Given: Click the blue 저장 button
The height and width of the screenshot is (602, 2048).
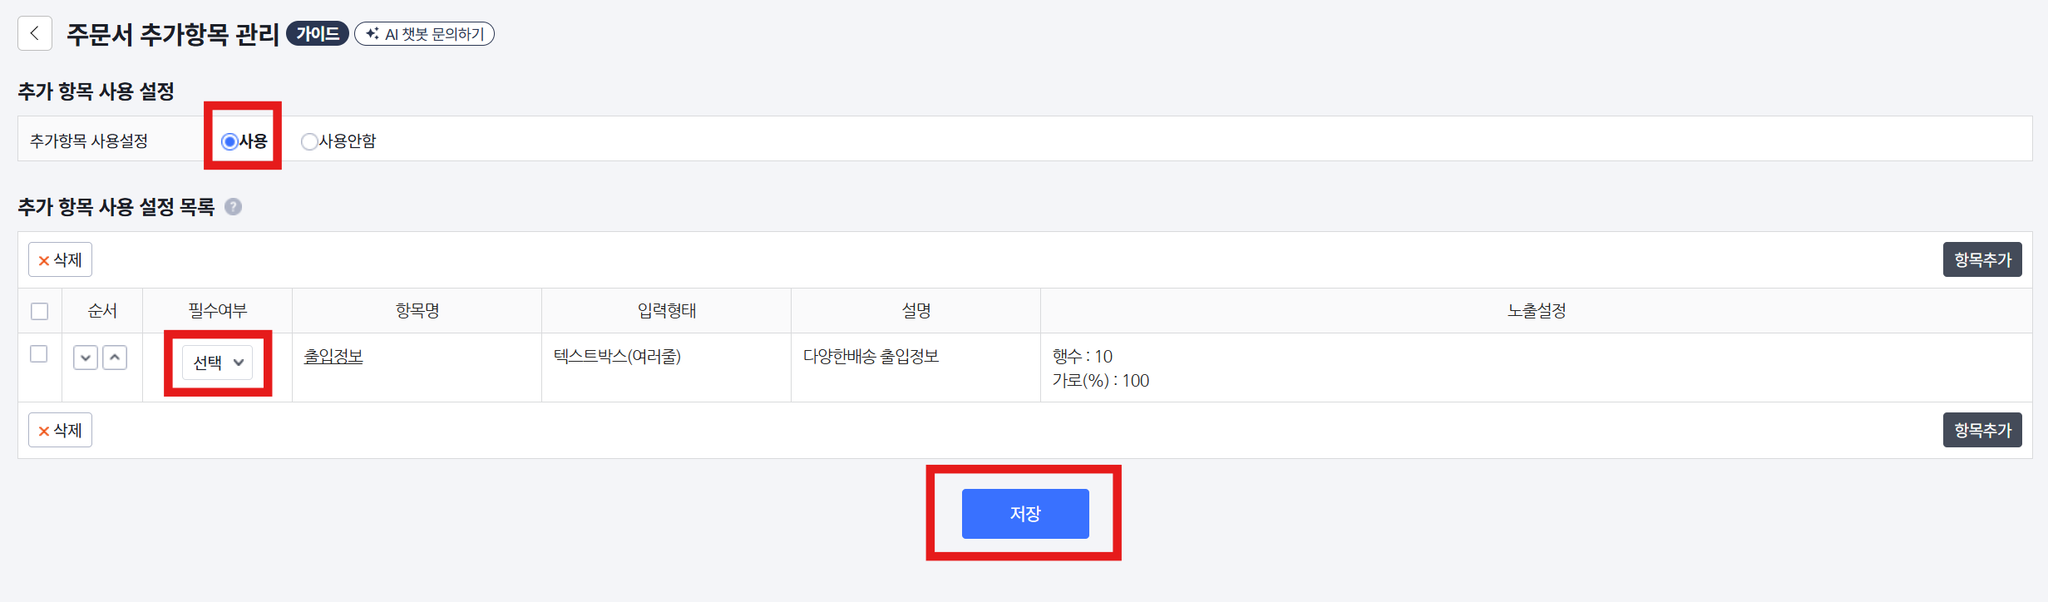Looking at the screenshot, I should pyautogui.click(x=1025, y=513).
